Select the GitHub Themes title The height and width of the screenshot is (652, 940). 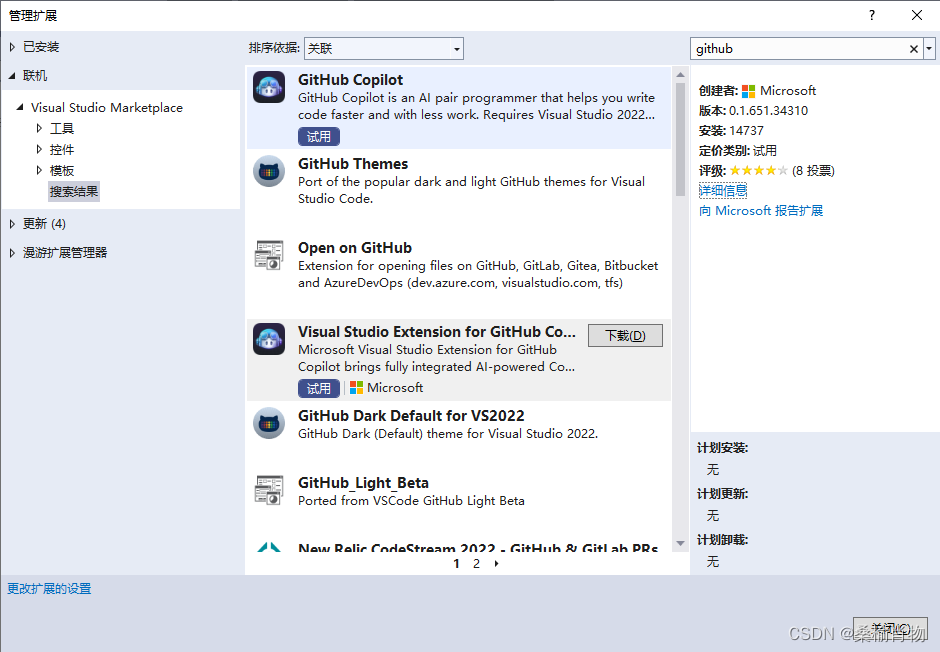353,164
